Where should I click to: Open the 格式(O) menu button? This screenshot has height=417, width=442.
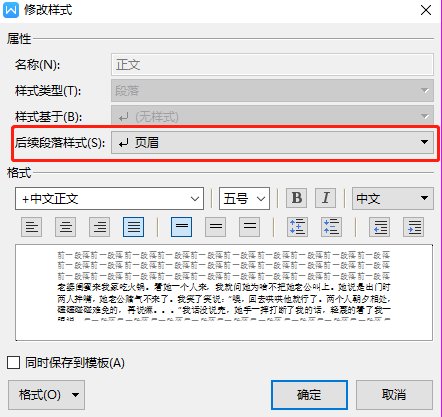click(46, 395)
